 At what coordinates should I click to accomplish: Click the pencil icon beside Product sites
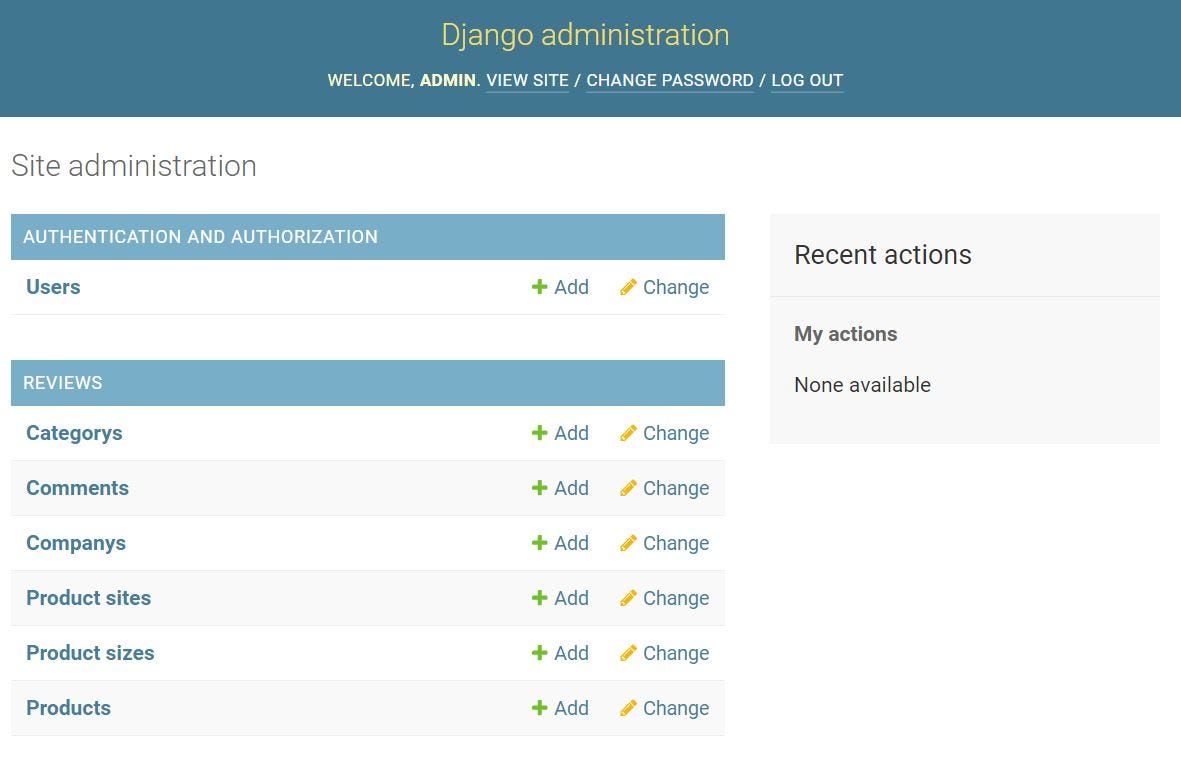629,598
